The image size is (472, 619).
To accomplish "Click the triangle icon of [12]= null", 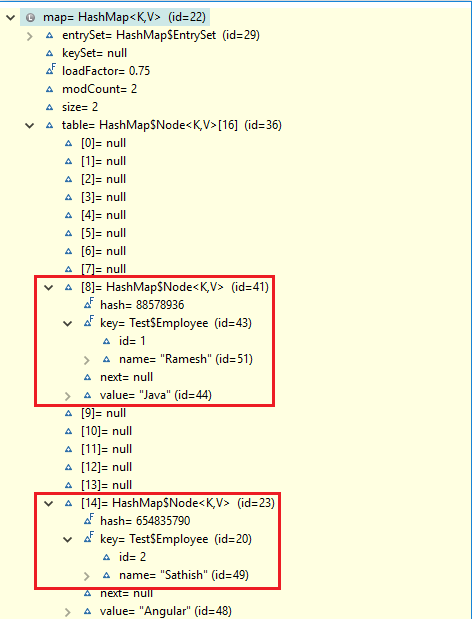I will pos(69,467).
